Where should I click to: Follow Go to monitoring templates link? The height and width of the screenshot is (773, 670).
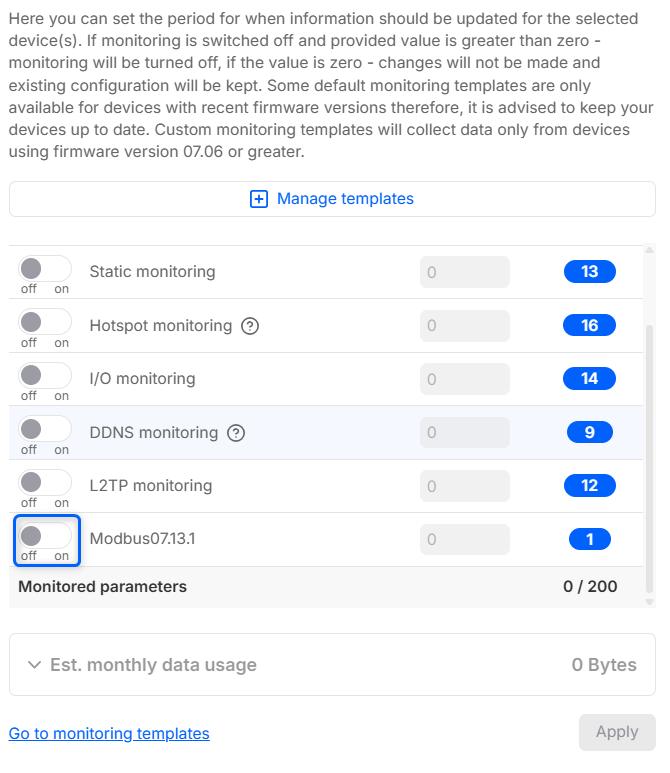pyautogui.click(x=109, y=734)
